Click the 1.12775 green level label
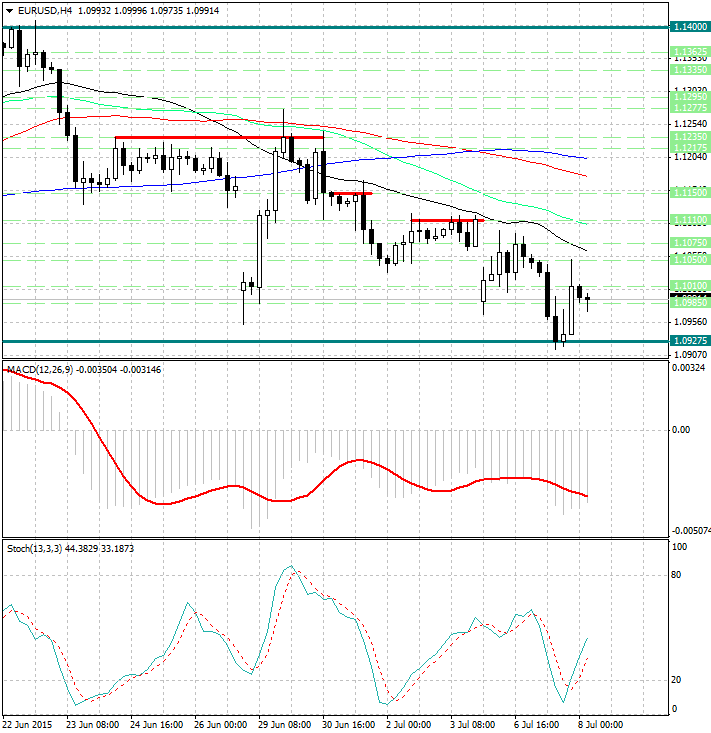711x733 pixels. 690,108
